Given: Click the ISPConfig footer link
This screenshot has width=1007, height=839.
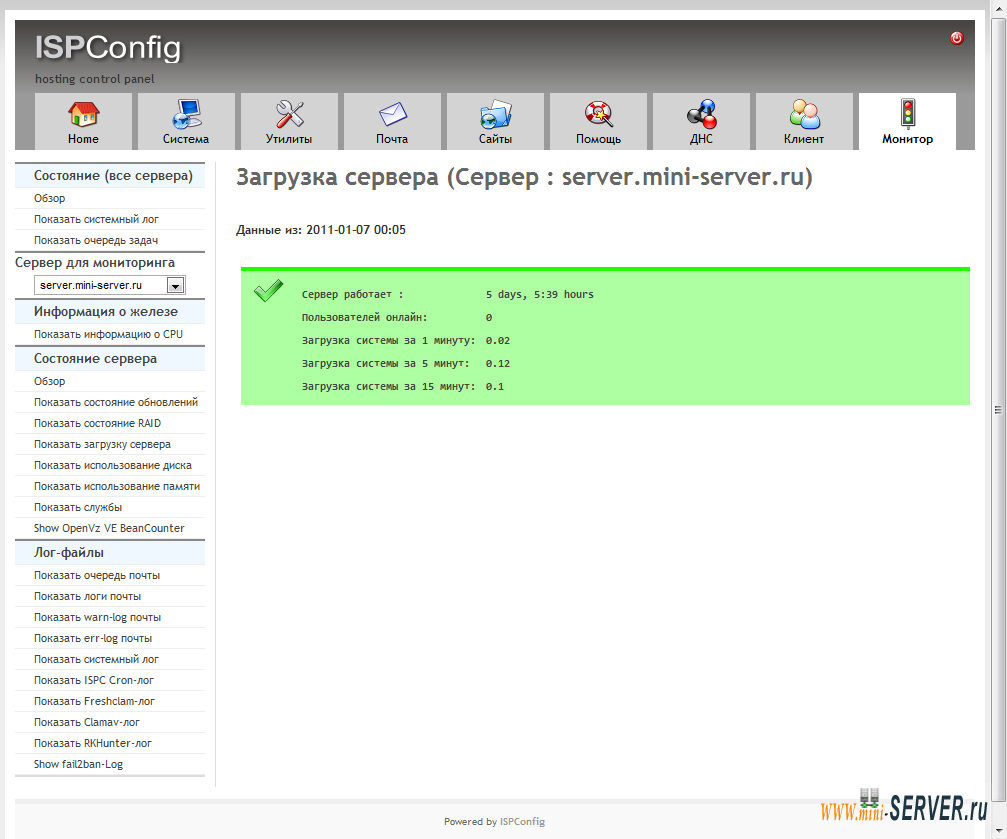Looking at the screenshot, I should pos(522,822).
